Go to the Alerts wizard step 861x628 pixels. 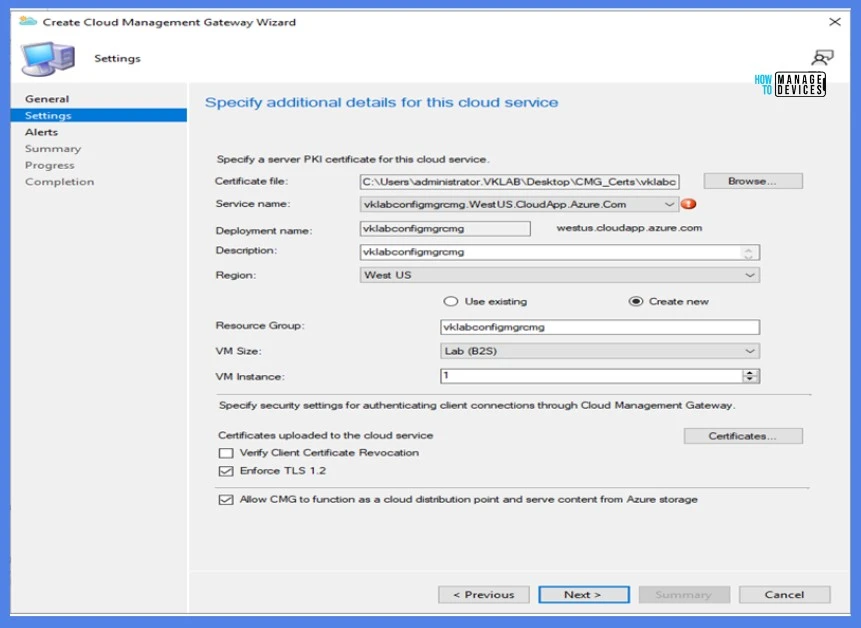click(41, 132)
